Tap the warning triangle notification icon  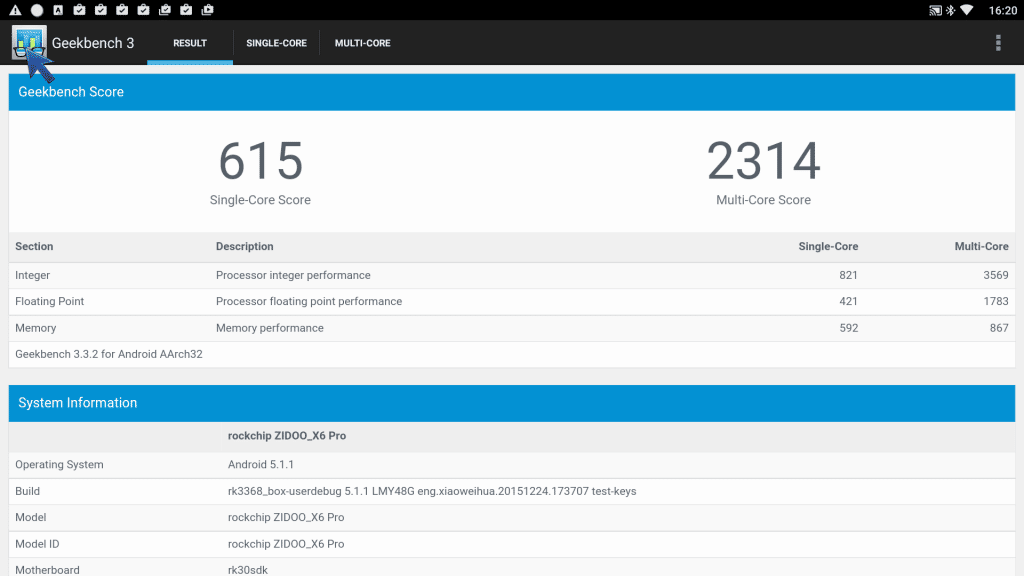(x=15, y=10)
